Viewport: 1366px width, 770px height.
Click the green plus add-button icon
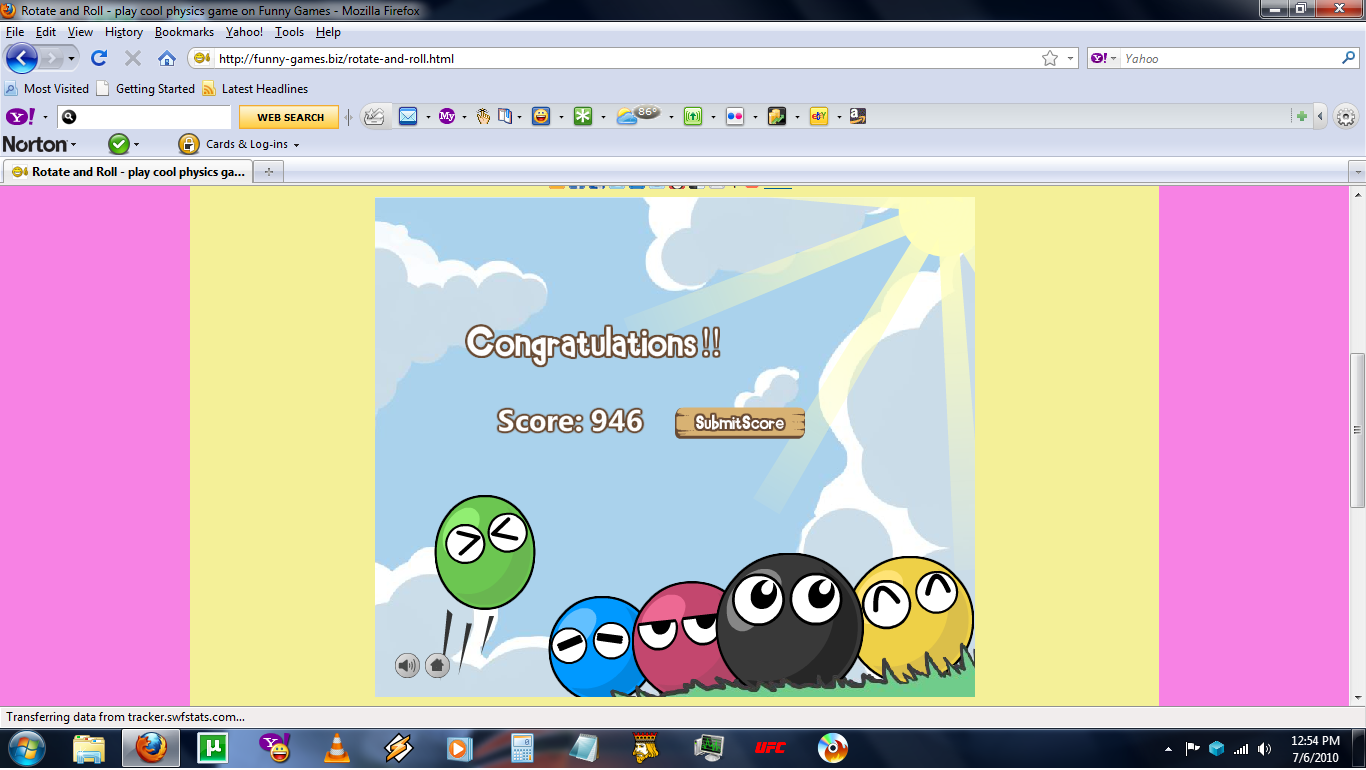point(1302,117)
